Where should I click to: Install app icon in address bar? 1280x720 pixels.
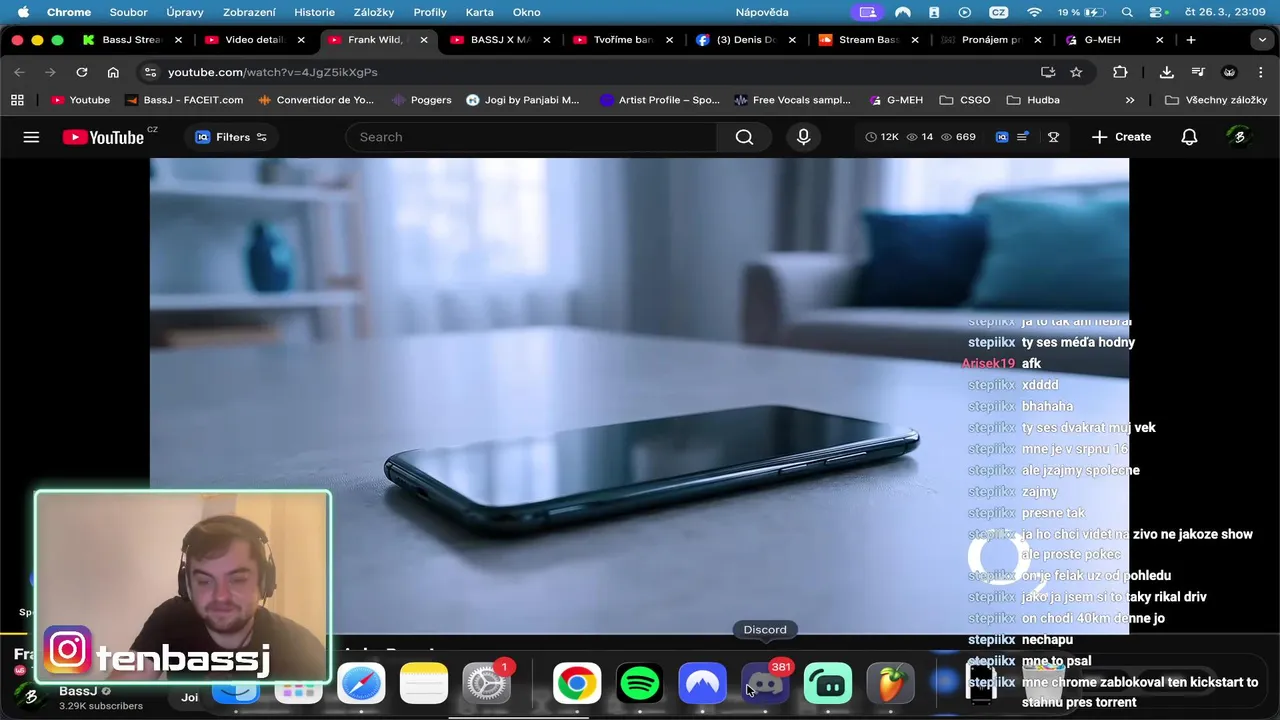(x=1048, y=72)
